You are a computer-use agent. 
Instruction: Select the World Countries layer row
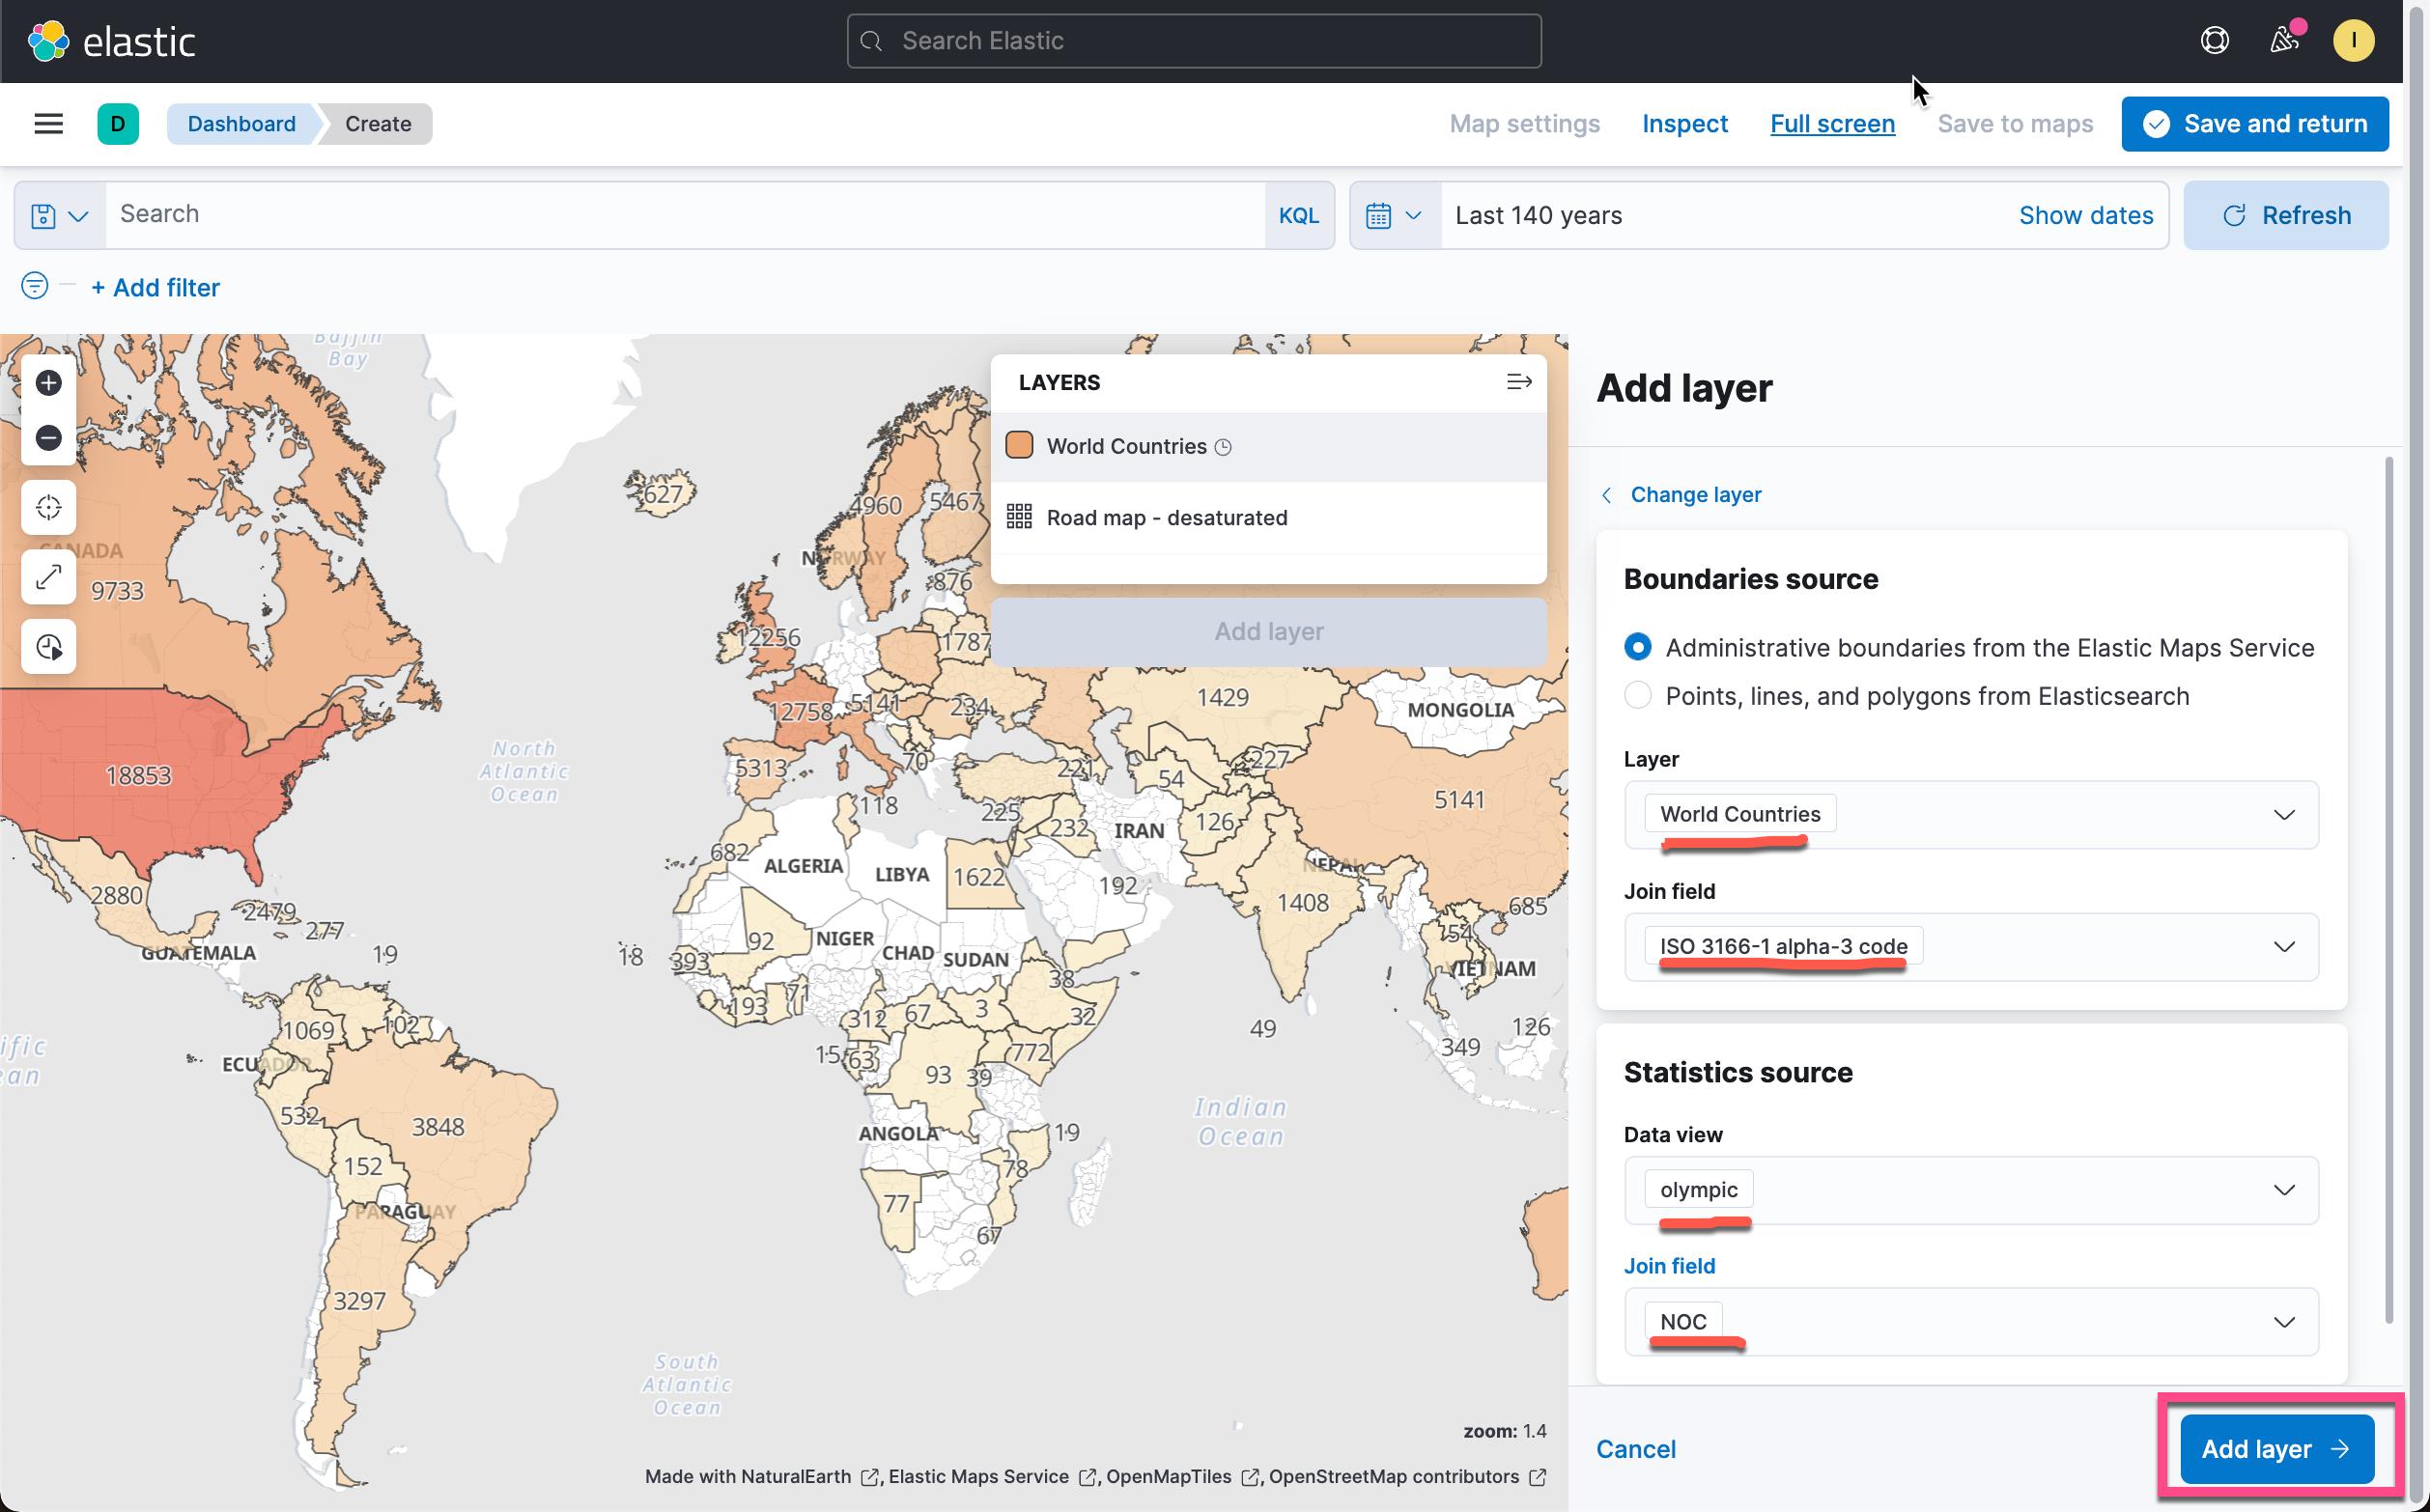[1268, 447]
